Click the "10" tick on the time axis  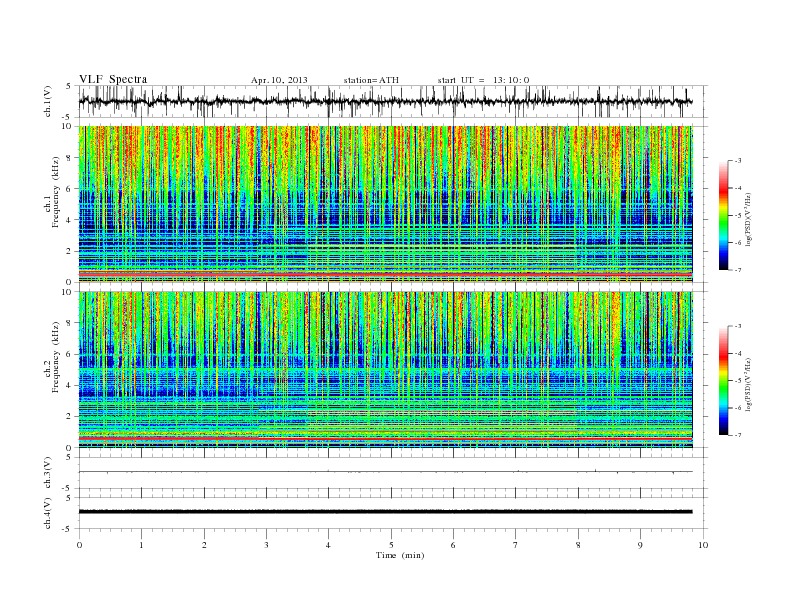[703, 545]
